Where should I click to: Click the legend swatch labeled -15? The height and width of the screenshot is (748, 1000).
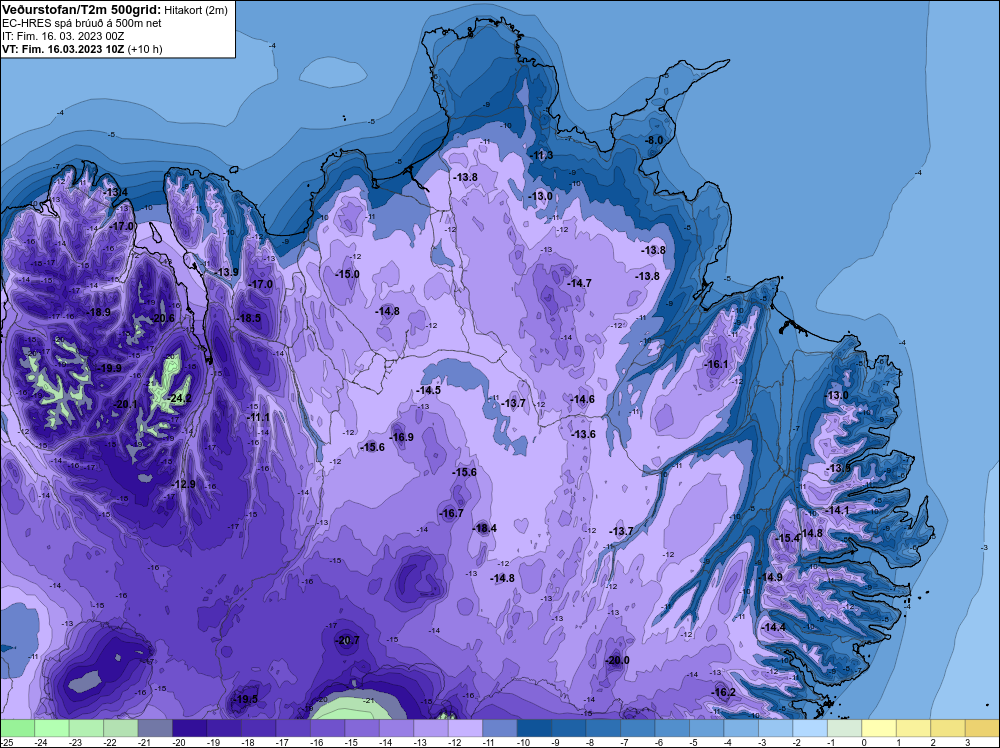pos(362,728)
